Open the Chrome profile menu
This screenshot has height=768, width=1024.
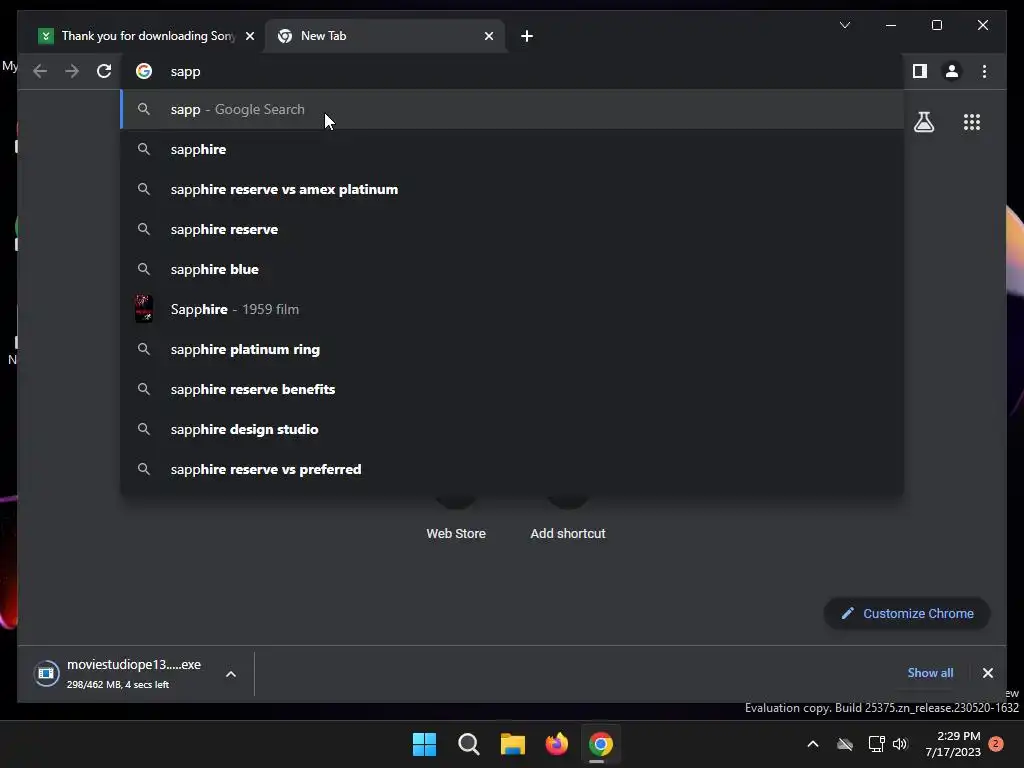pyautogui.click(x=952, y=71)
